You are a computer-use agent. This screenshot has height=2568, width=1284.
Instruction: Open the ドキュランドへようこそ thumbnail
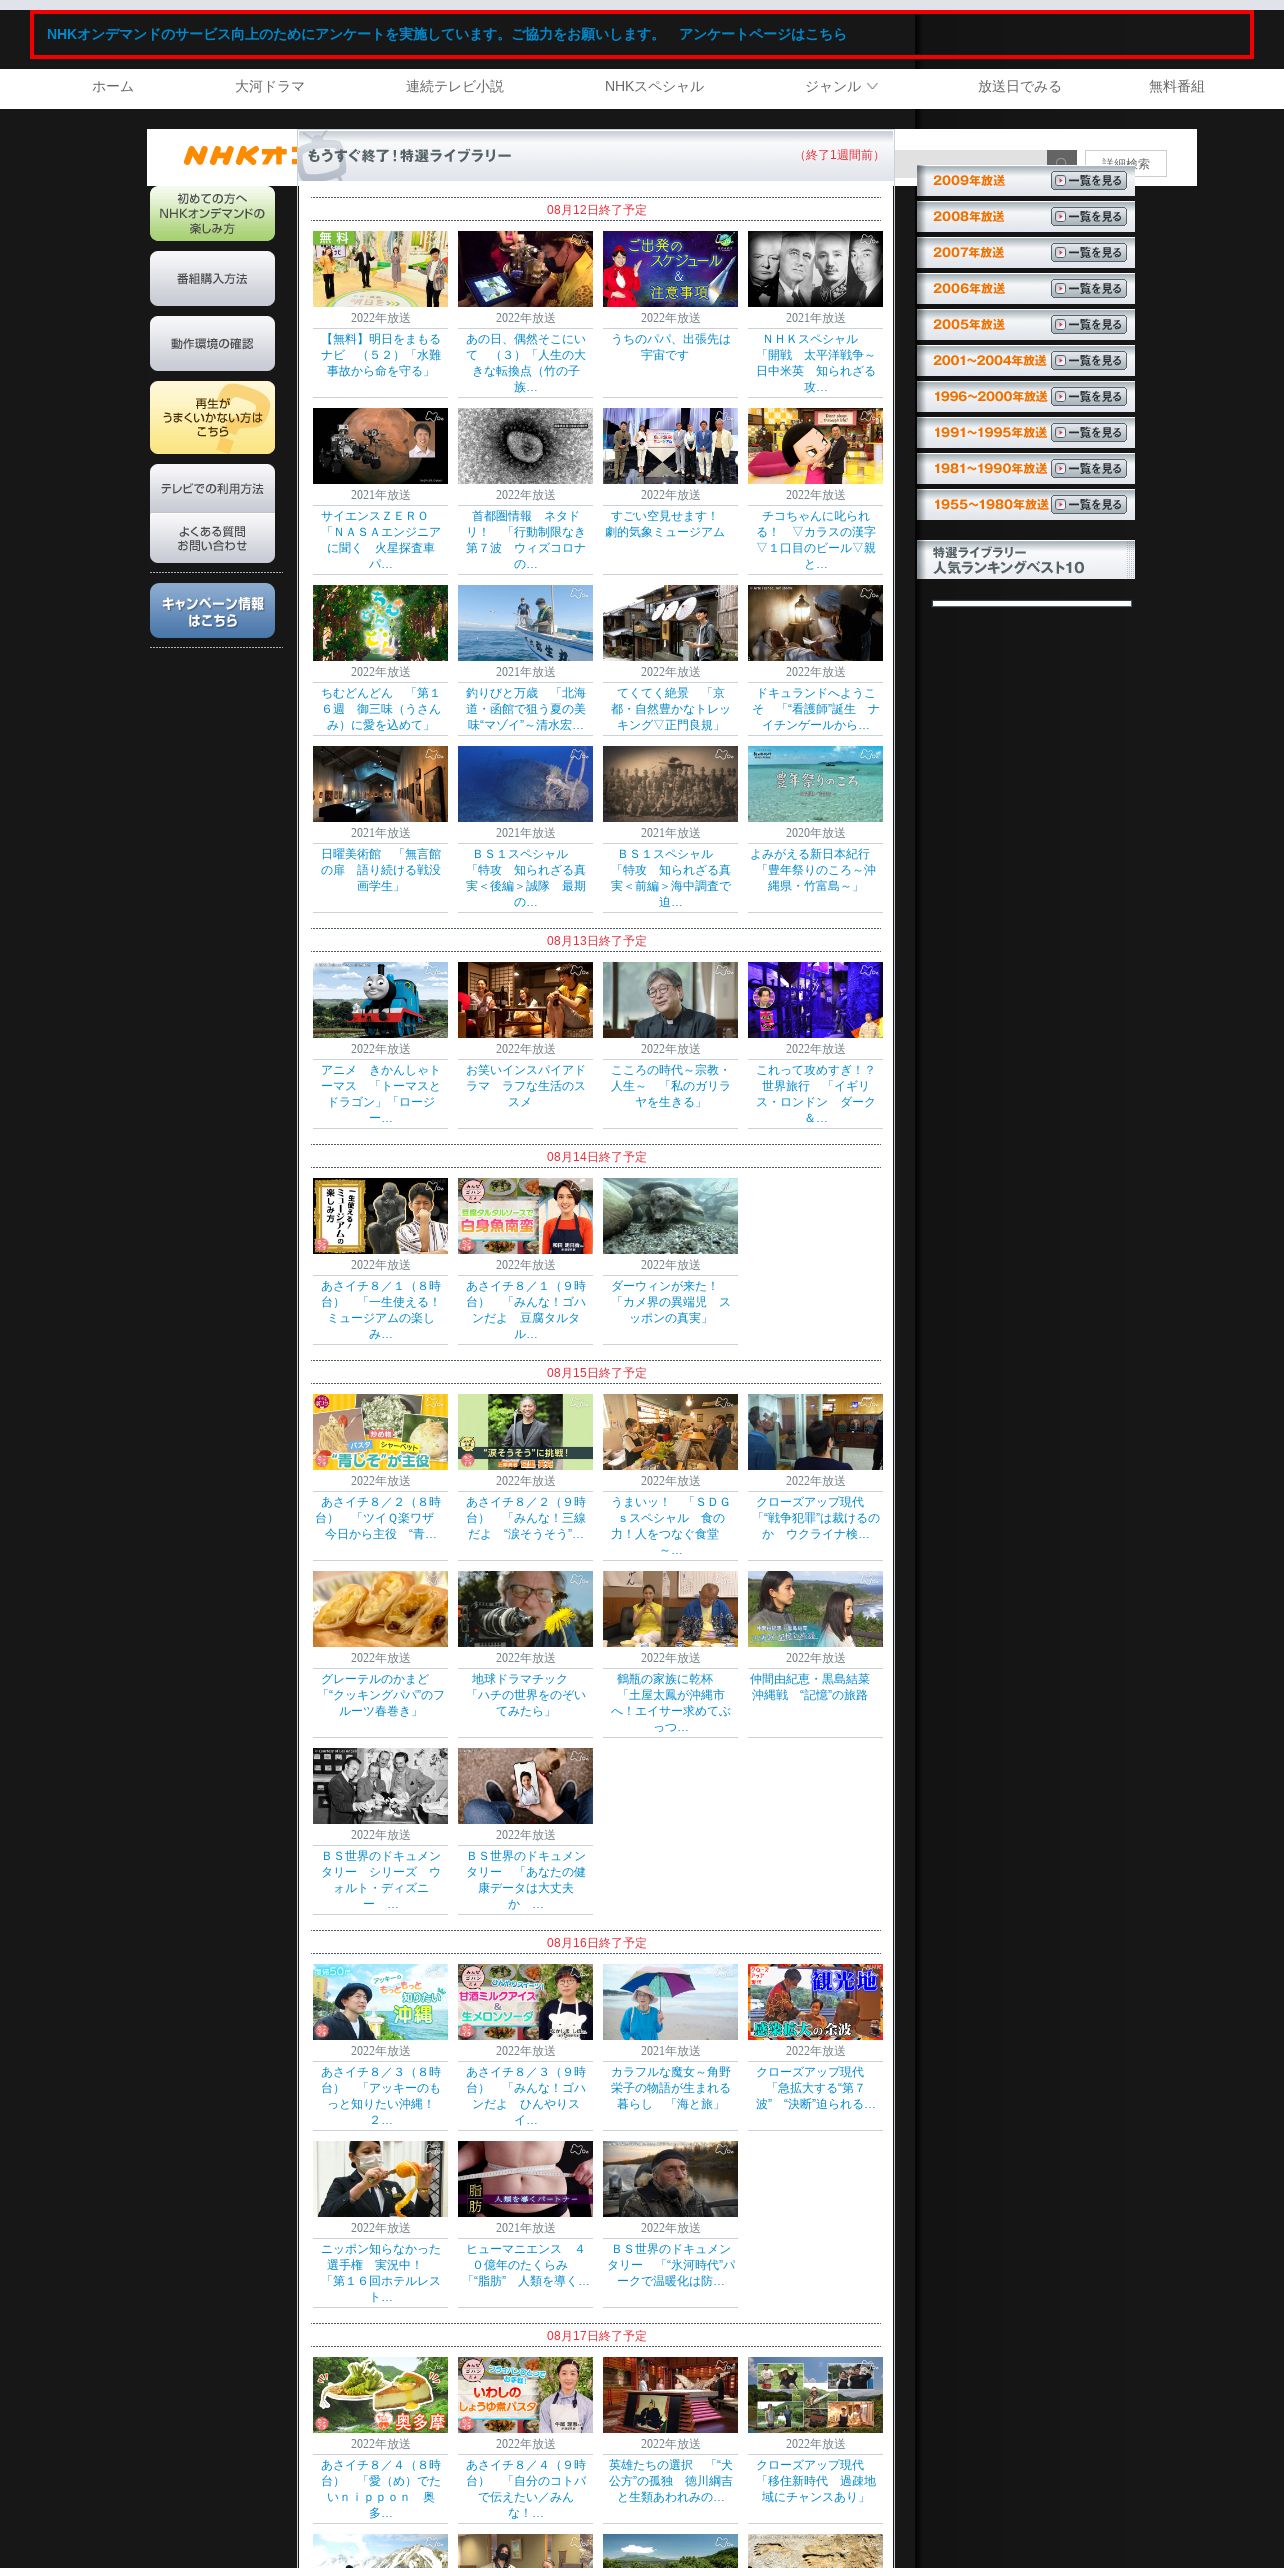pyautogui.click(x=815, y=623)
